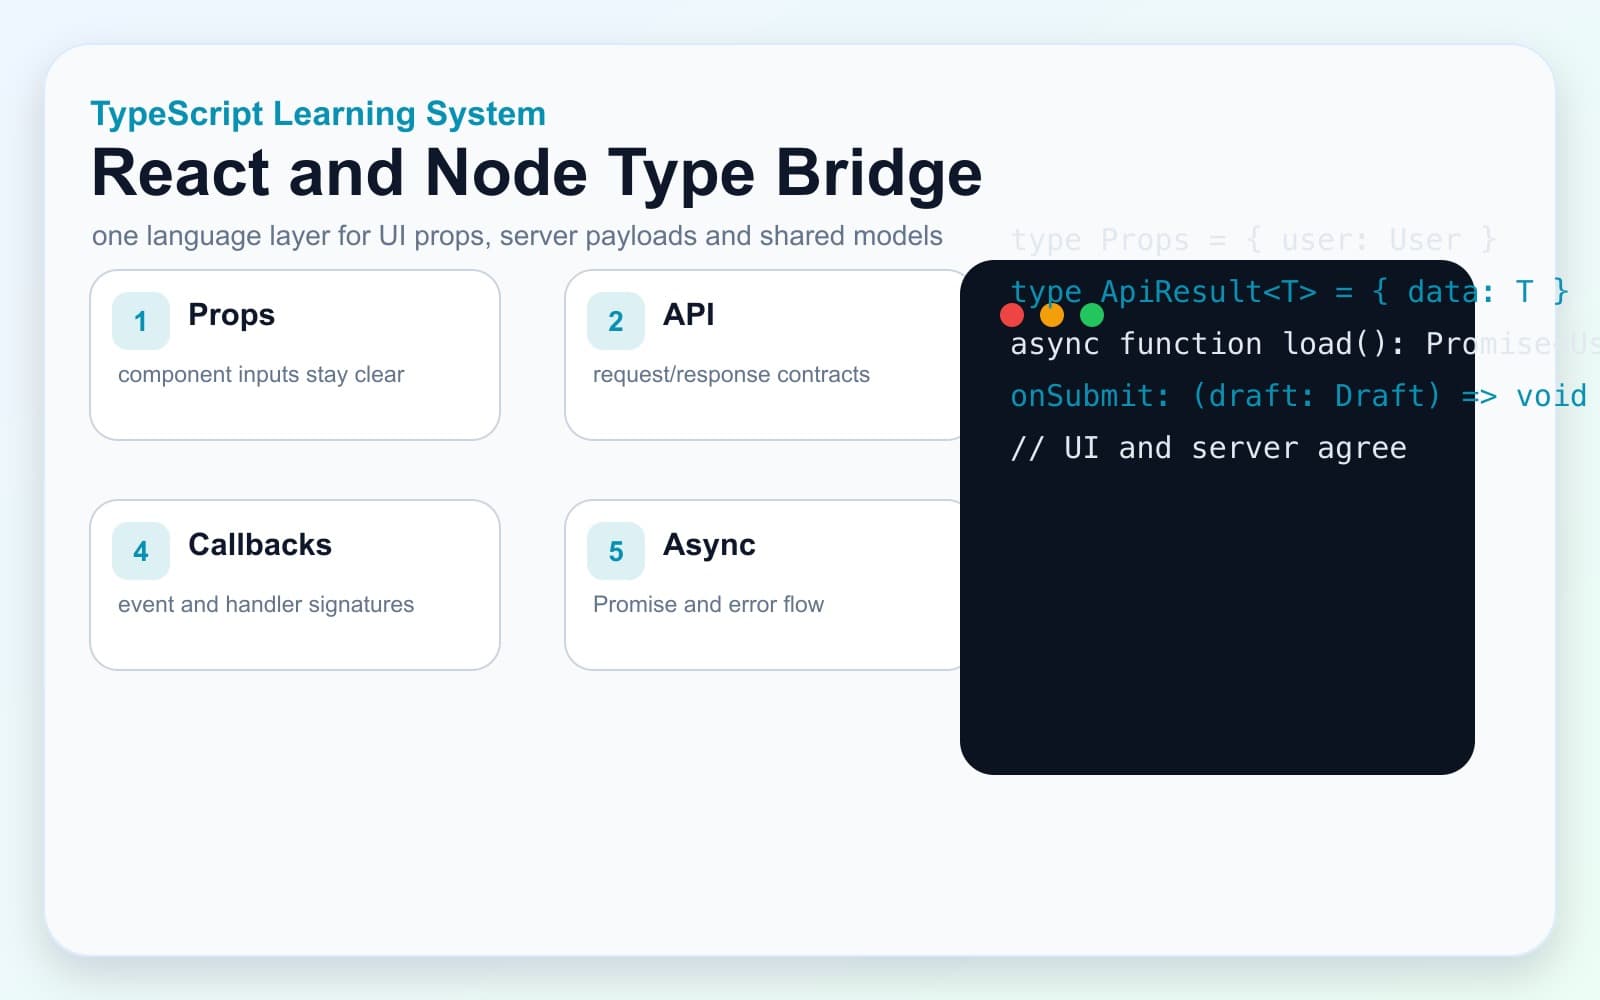
Task: Click the 'React and Node Type Bridge' heading
Action: click(537, 173)
